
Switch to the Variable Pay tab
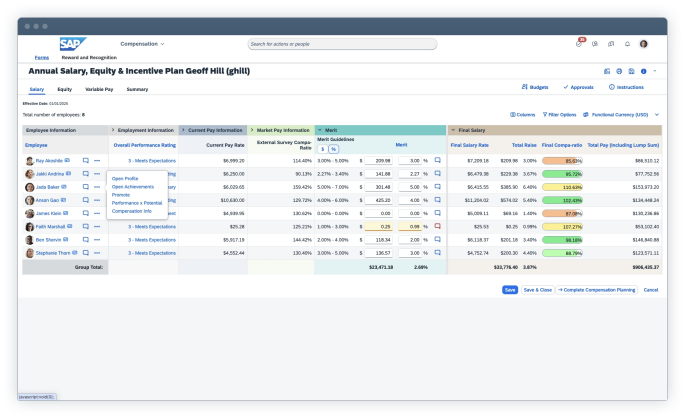click(98, 89)
